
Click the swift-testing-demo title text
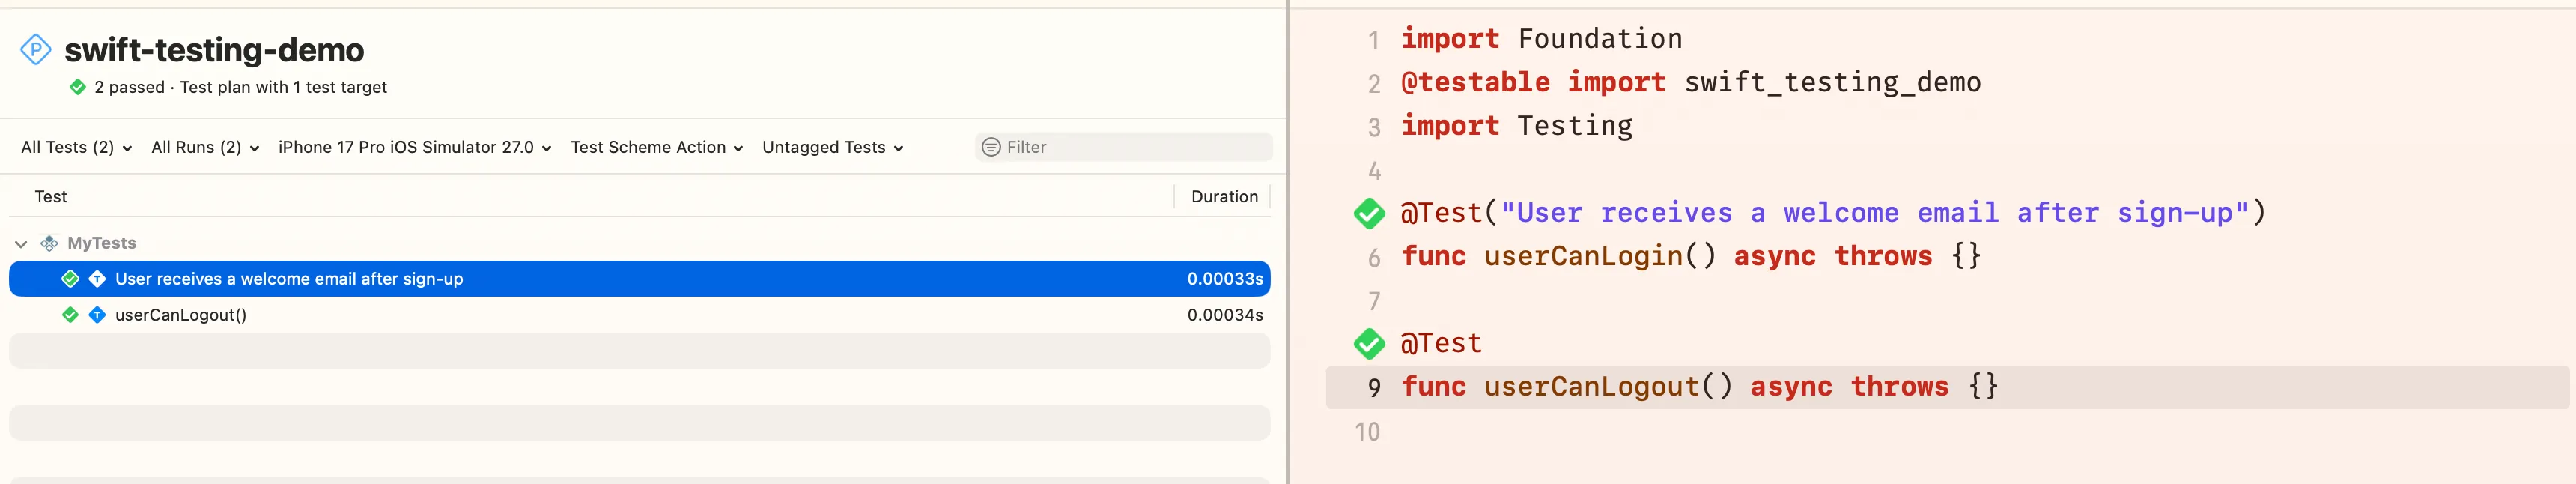[214, 50]
